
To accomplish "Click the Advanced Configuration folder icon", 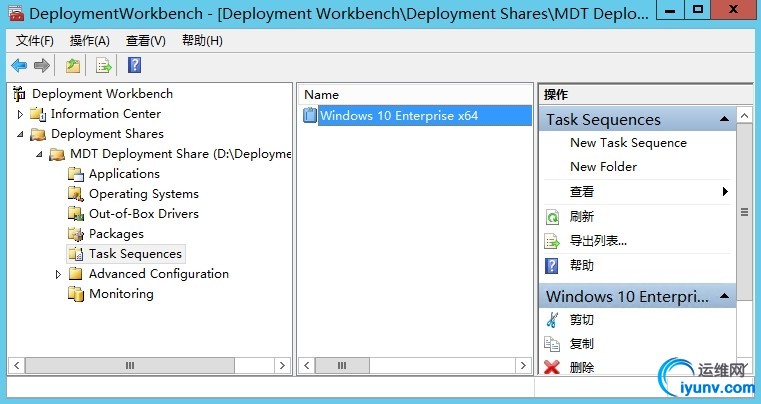I will tap(76, 273).
